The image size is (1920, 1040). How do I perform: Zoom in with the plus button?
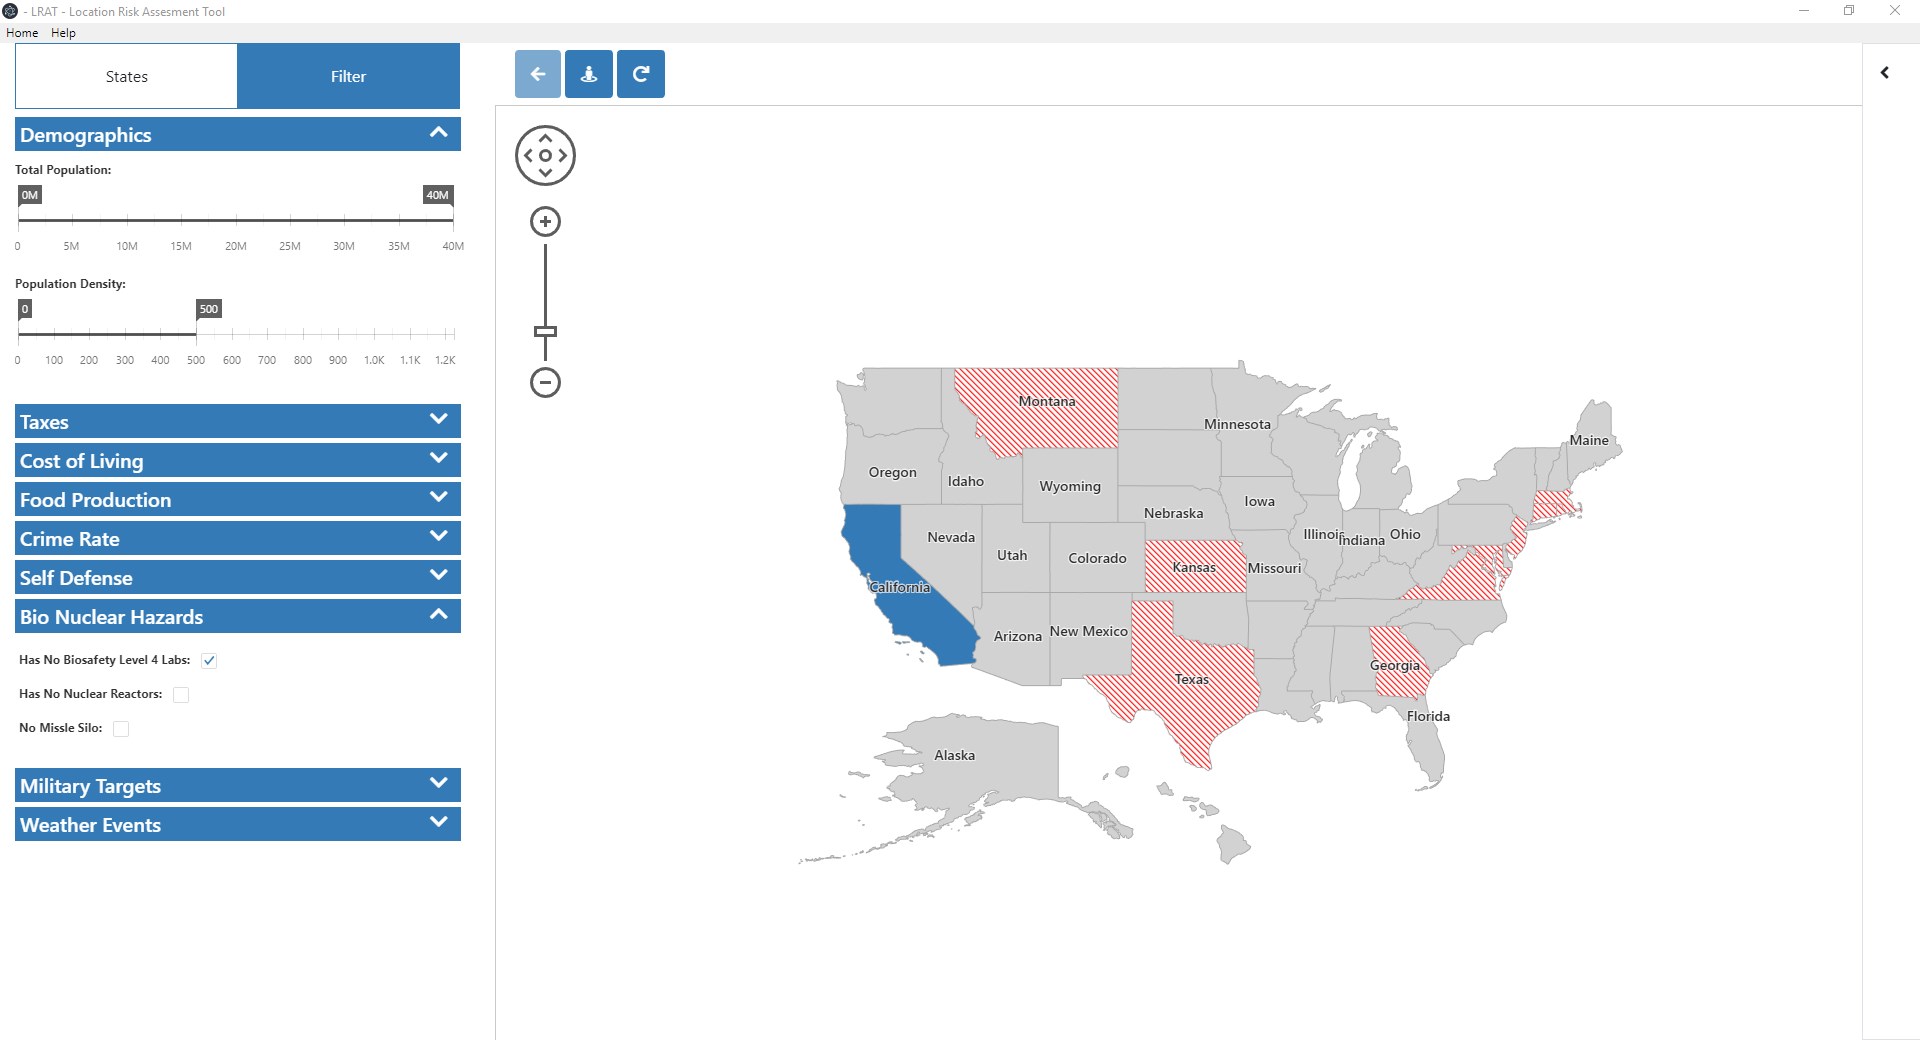pos(545,222)
